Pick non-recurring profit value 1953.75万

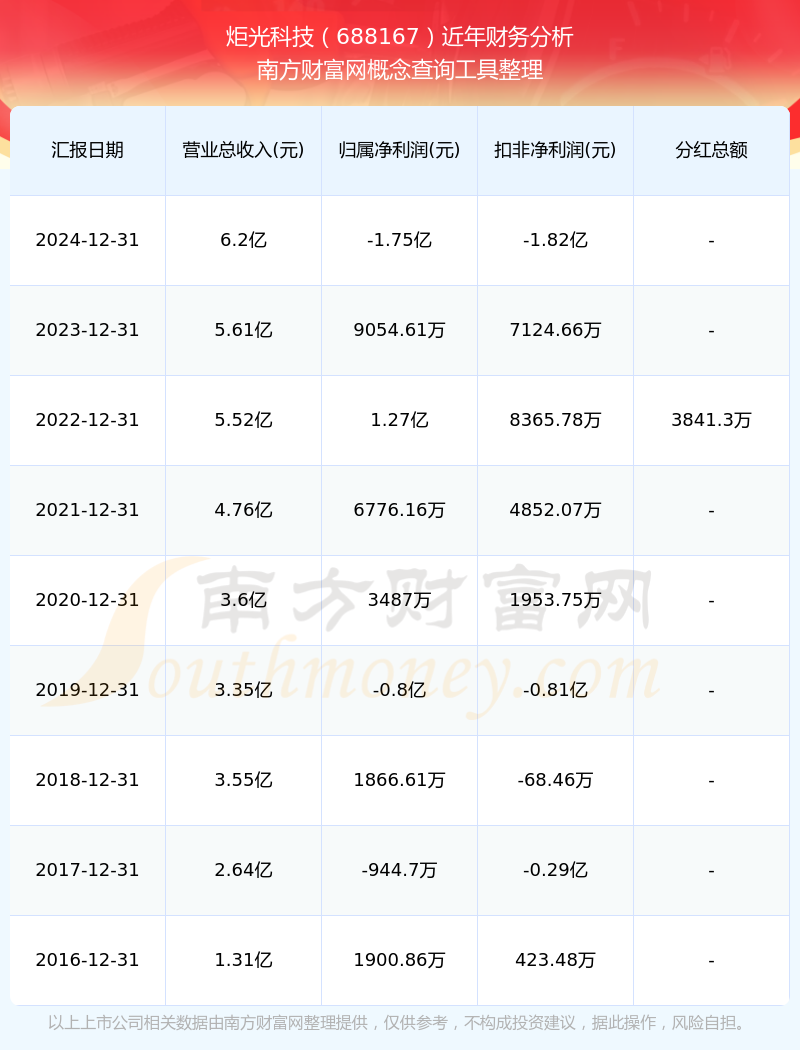pos(555,600)
